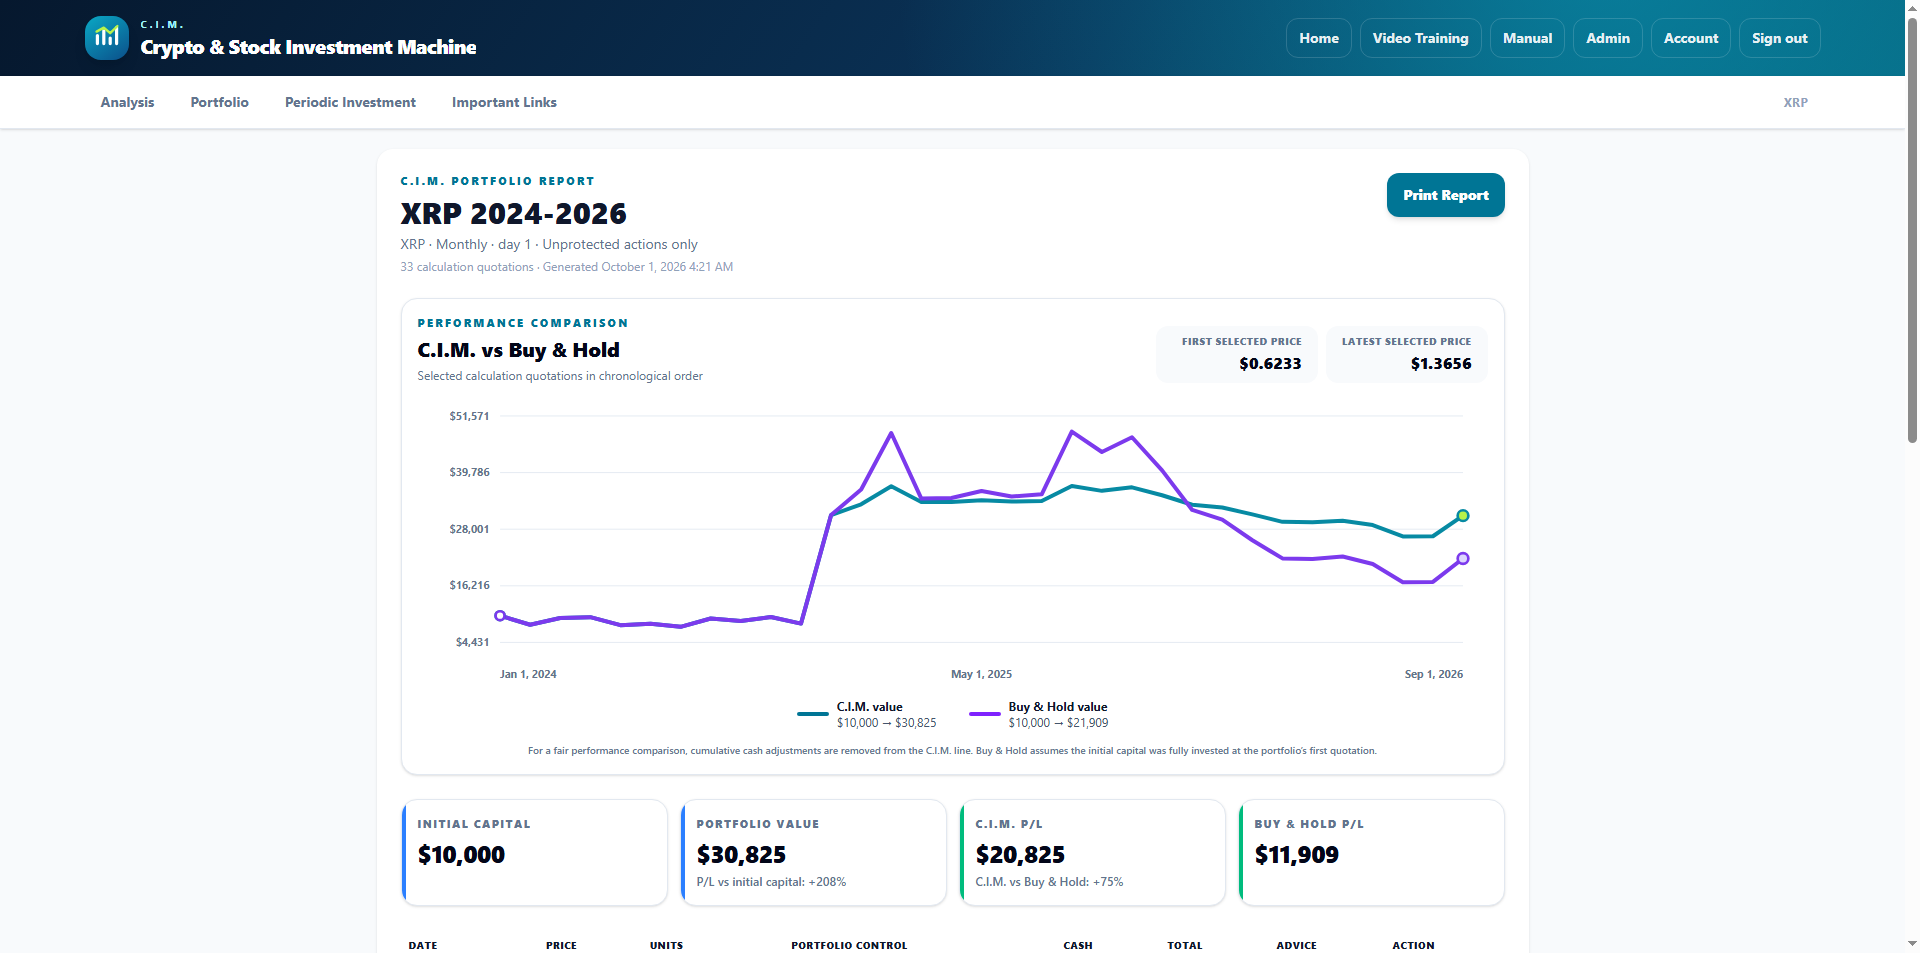Click the teal C.I.M. value legend swatch
This screenshot has width=1920, height=953.
point(812,714)
